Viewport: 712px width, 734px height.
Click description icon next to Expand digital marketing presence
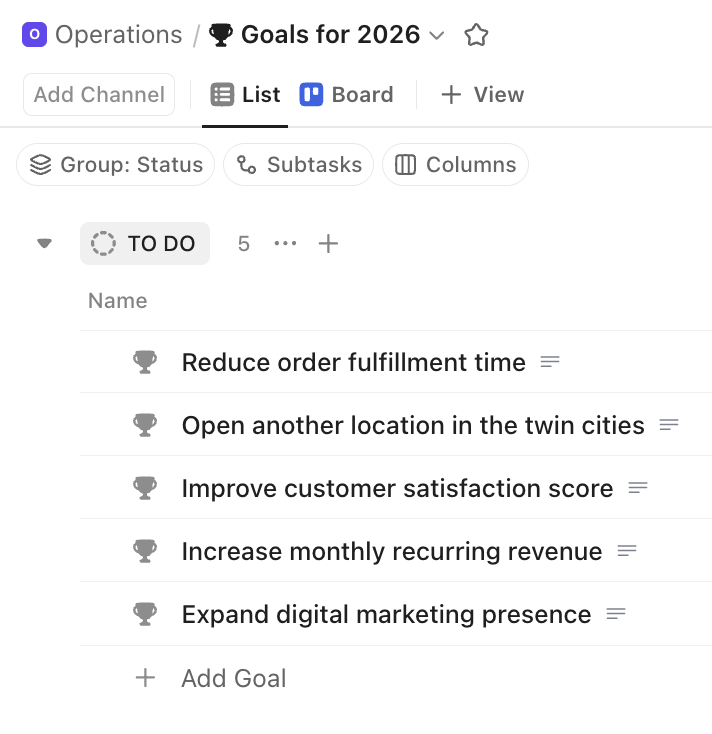[616, 614]
